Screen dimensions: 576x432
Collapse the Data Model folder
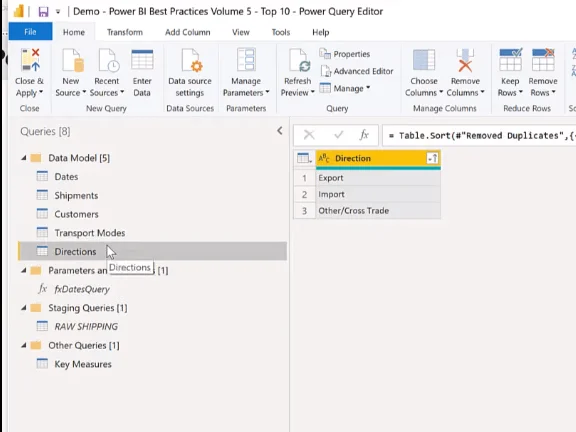(x=24, y=158)
